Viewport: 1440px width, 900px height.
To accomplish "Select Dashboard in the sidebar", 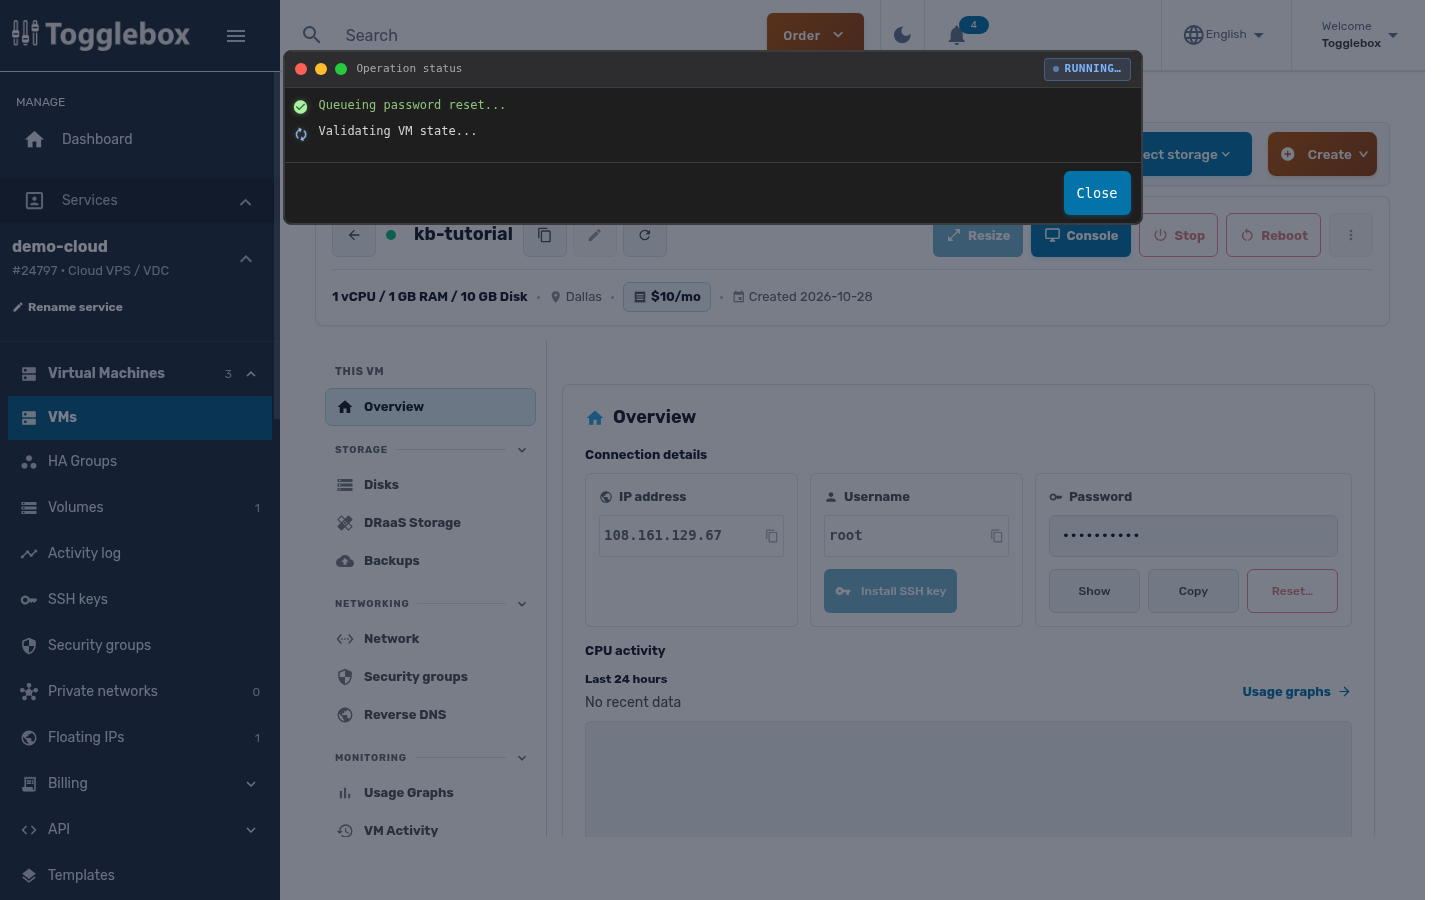I will [x=140, y=139].
